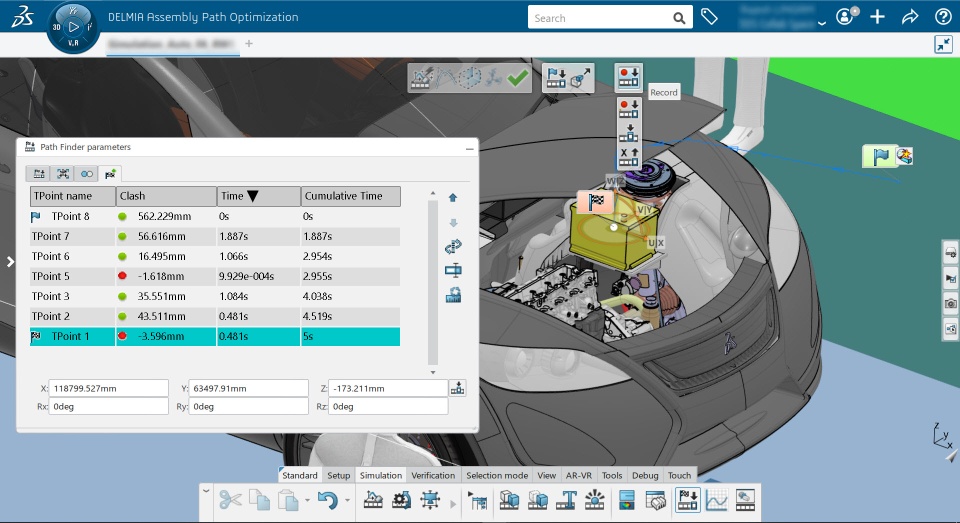Click the 3DS logo in the top bar
This screenshot has height=523, width=960.
pos(22,17)
